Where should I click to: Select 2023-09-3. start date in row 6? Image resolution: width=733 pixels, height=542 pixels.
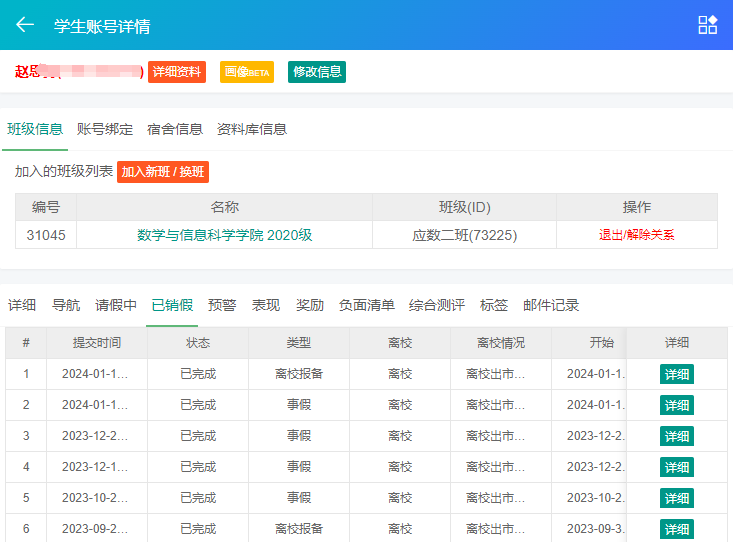pos(596,529)
